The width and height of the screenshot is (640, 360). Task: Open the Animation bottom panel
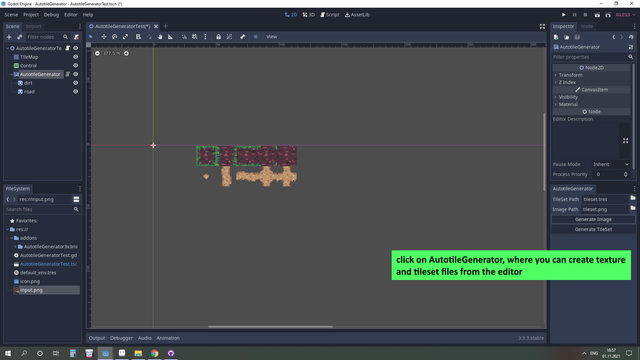click(168, 338)
